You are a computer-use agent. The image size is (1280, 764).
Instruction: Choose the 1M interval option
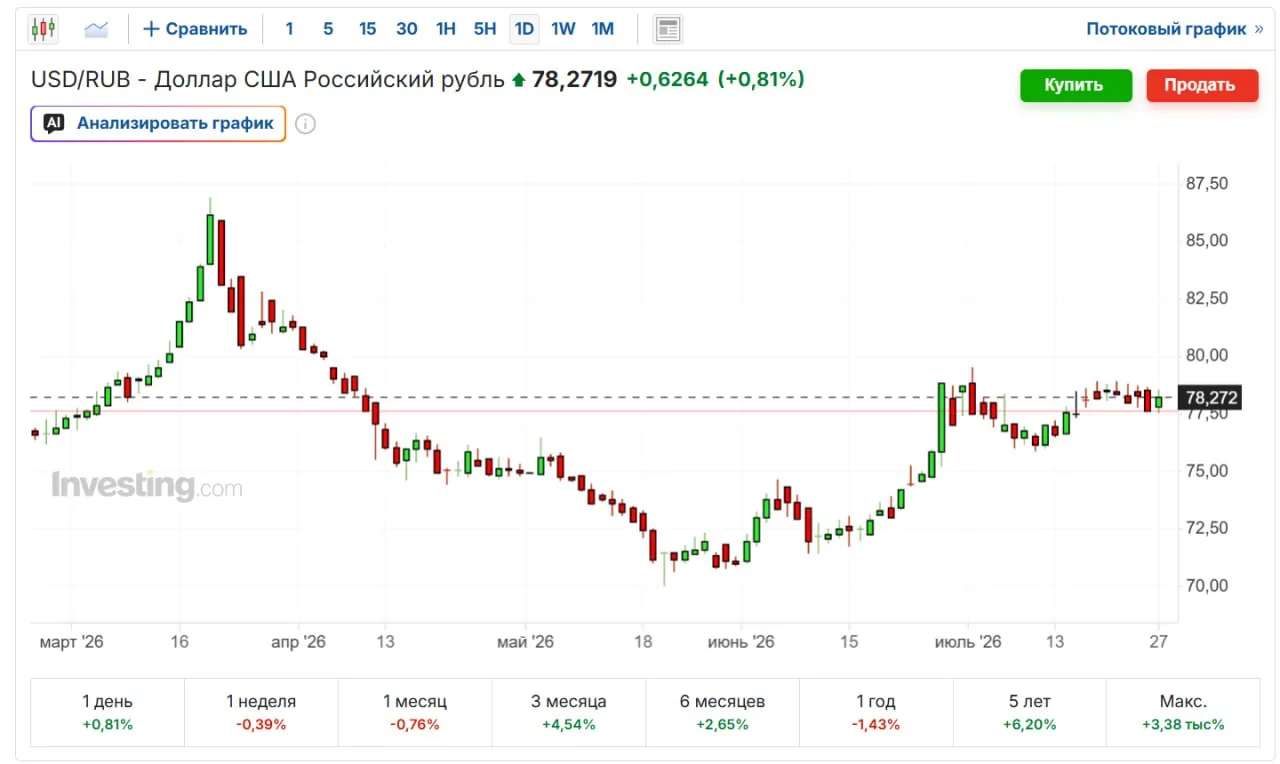click(x=602, y=29)
